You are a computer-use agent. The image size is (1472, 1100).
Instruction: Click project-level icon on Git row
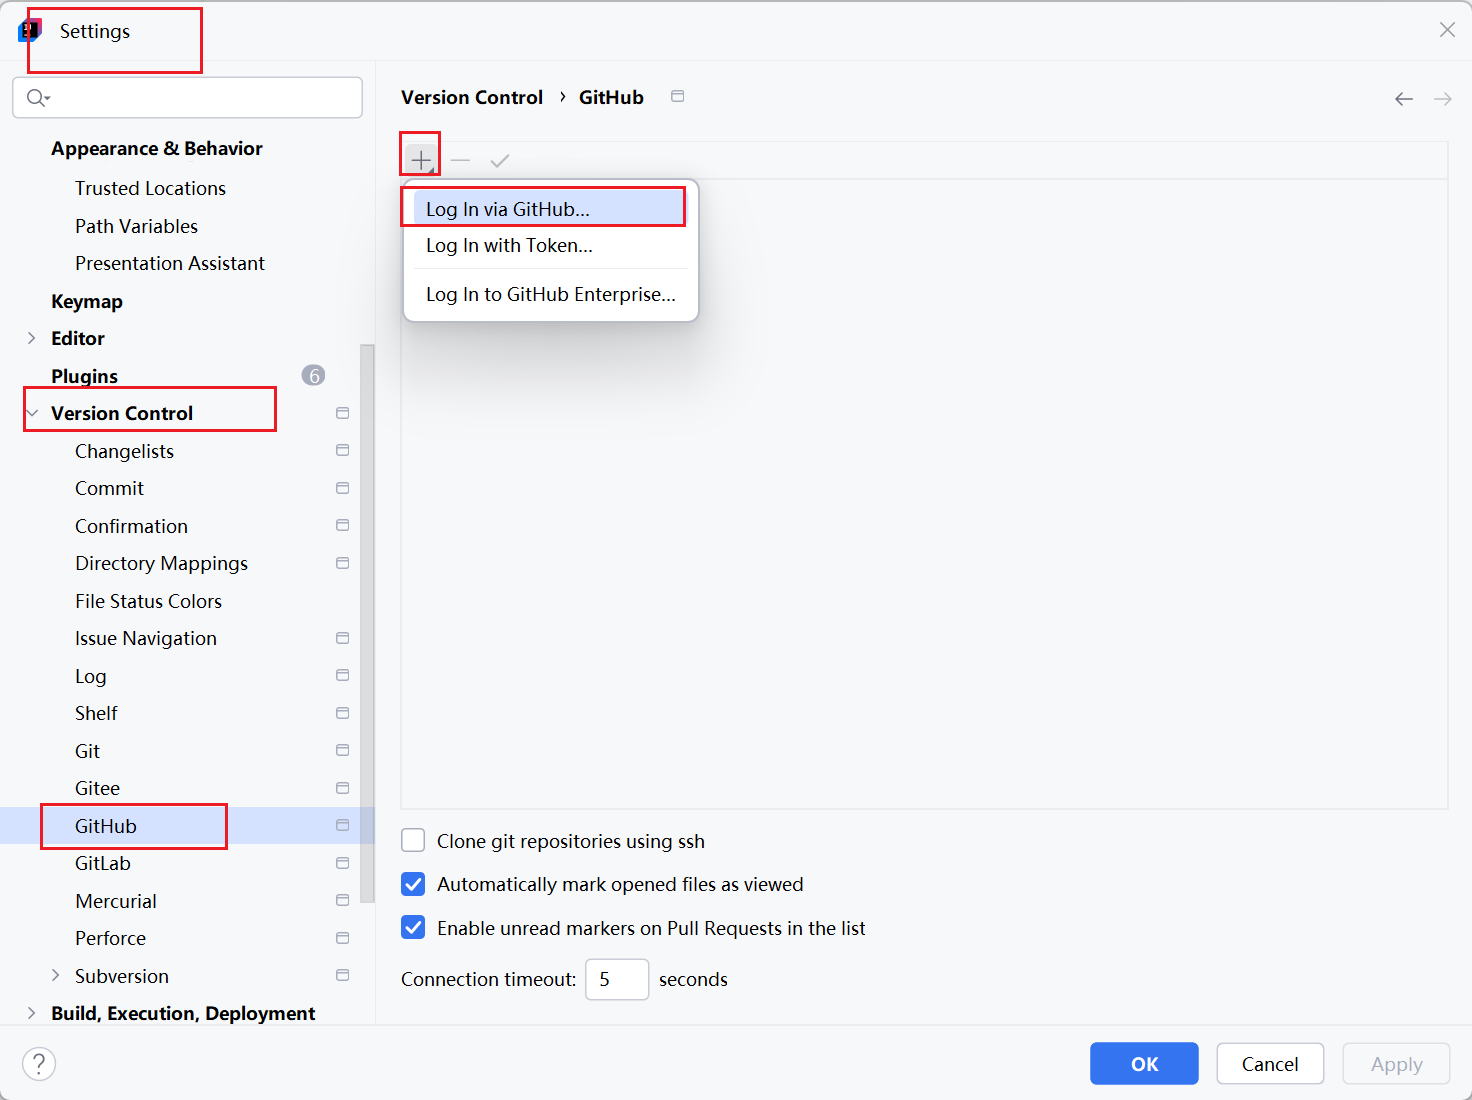(343, 751)
